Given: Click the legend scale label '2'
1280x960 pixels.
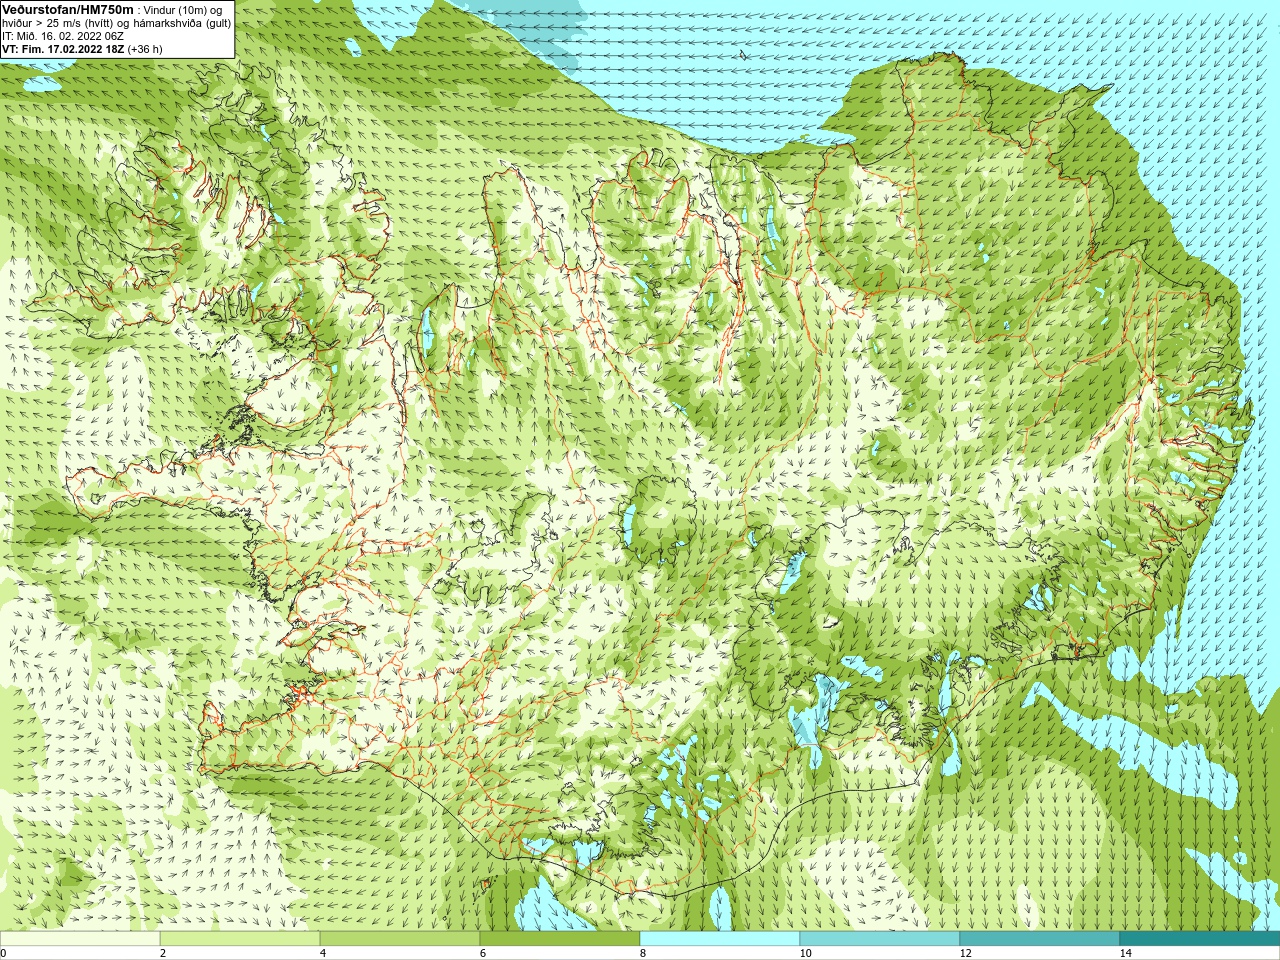Looking at the screenshot, I should pyautogui.click(x=163, y=953).
